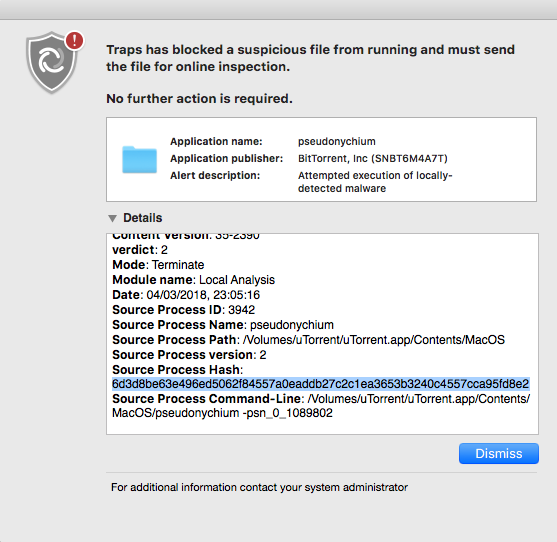This screenshot has height=542, width=557.
Task: Click the Alert description malware text
Action: coord(375,181)
